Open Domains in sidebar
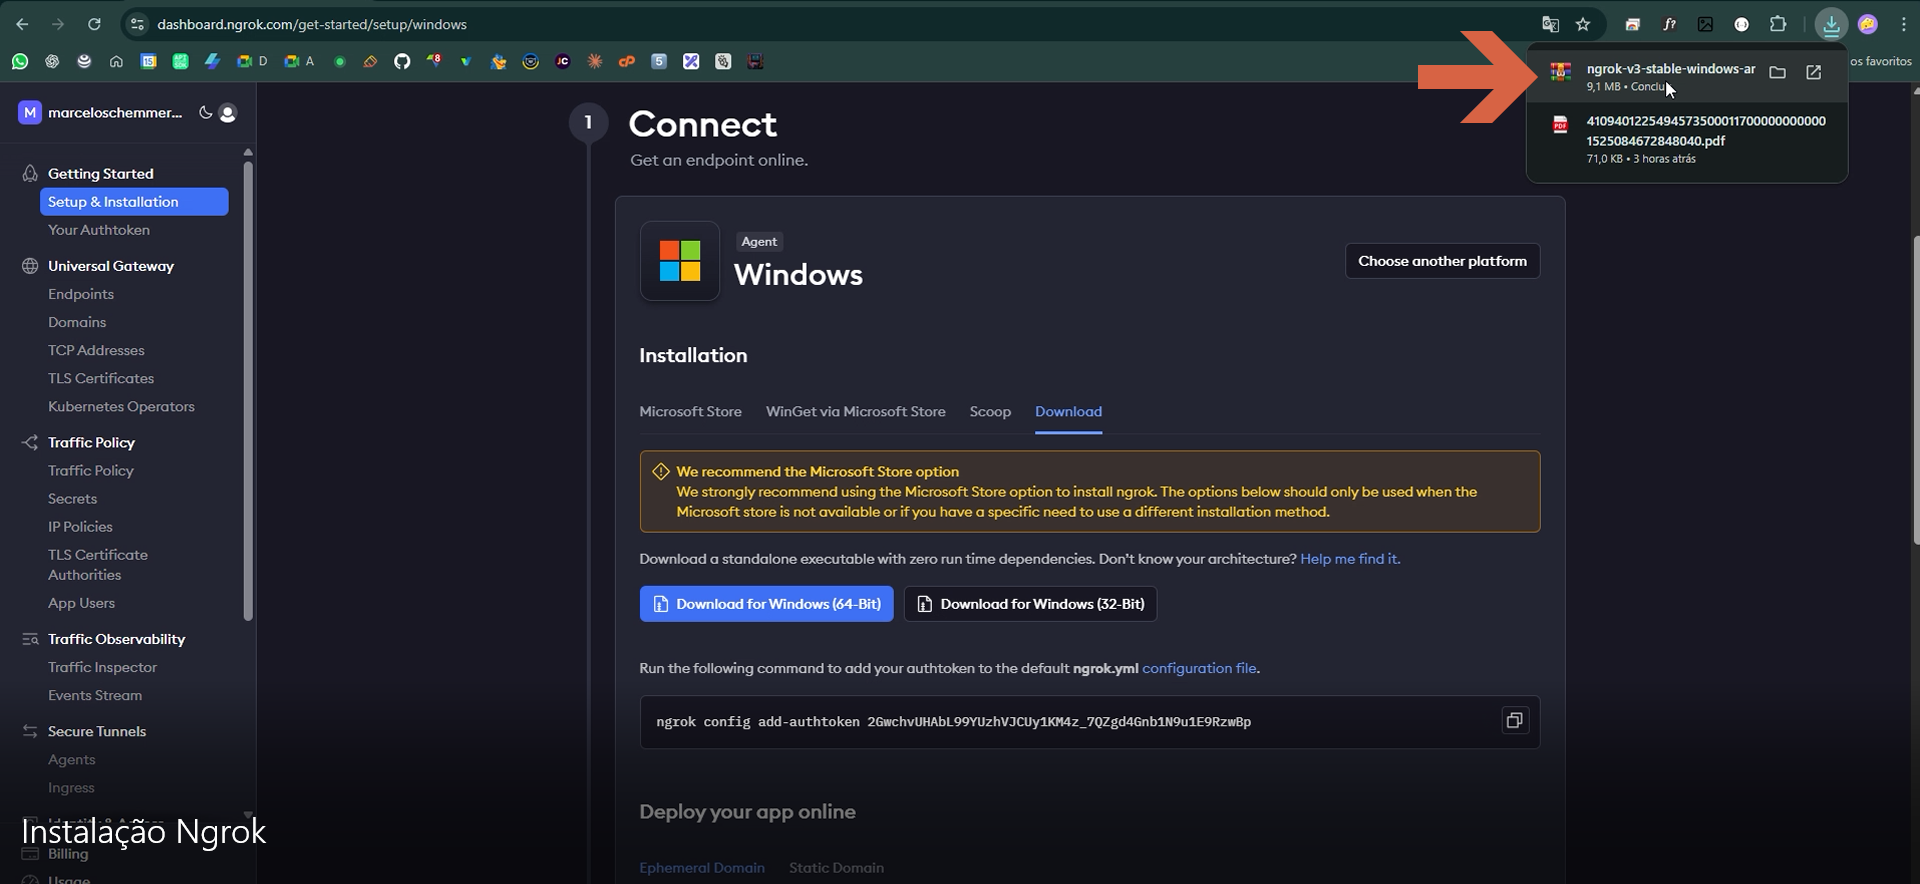 click(x=77, y=322)
